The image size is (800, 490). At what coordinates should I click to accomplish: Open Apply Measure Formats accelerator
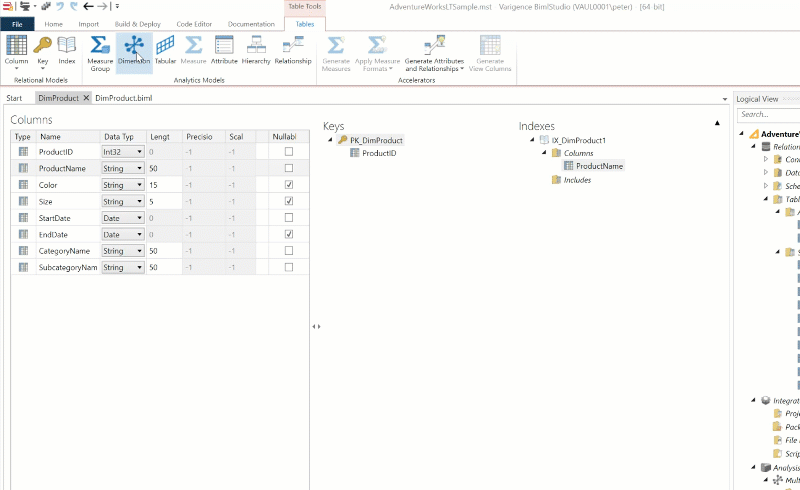coord(377,53)
